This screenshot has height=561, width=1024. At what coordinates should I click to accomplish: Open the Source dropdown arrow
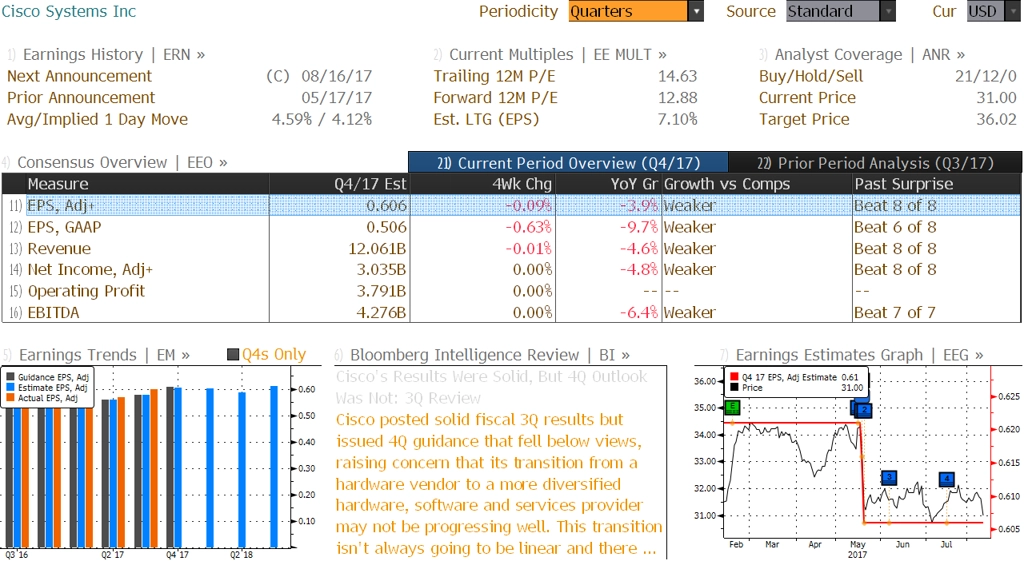pos(888,11)
